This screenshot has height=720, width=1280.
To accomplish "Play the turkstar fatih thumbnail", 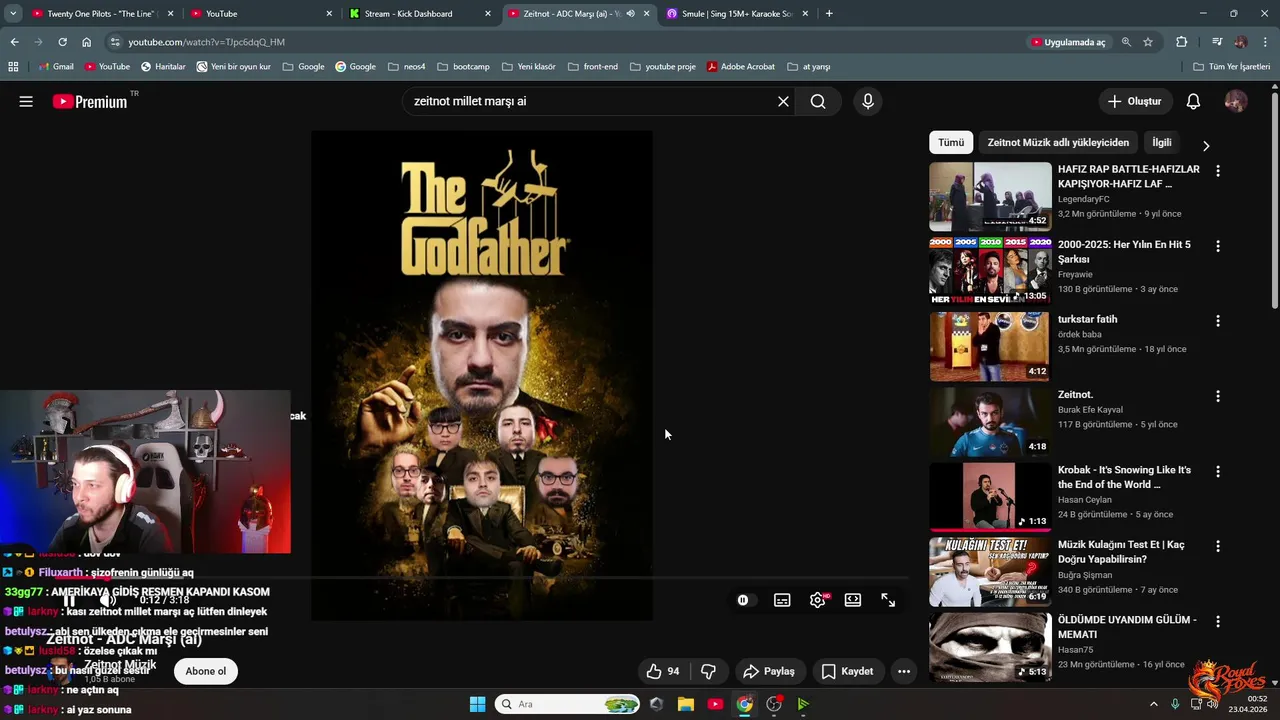I will point(990,346).
